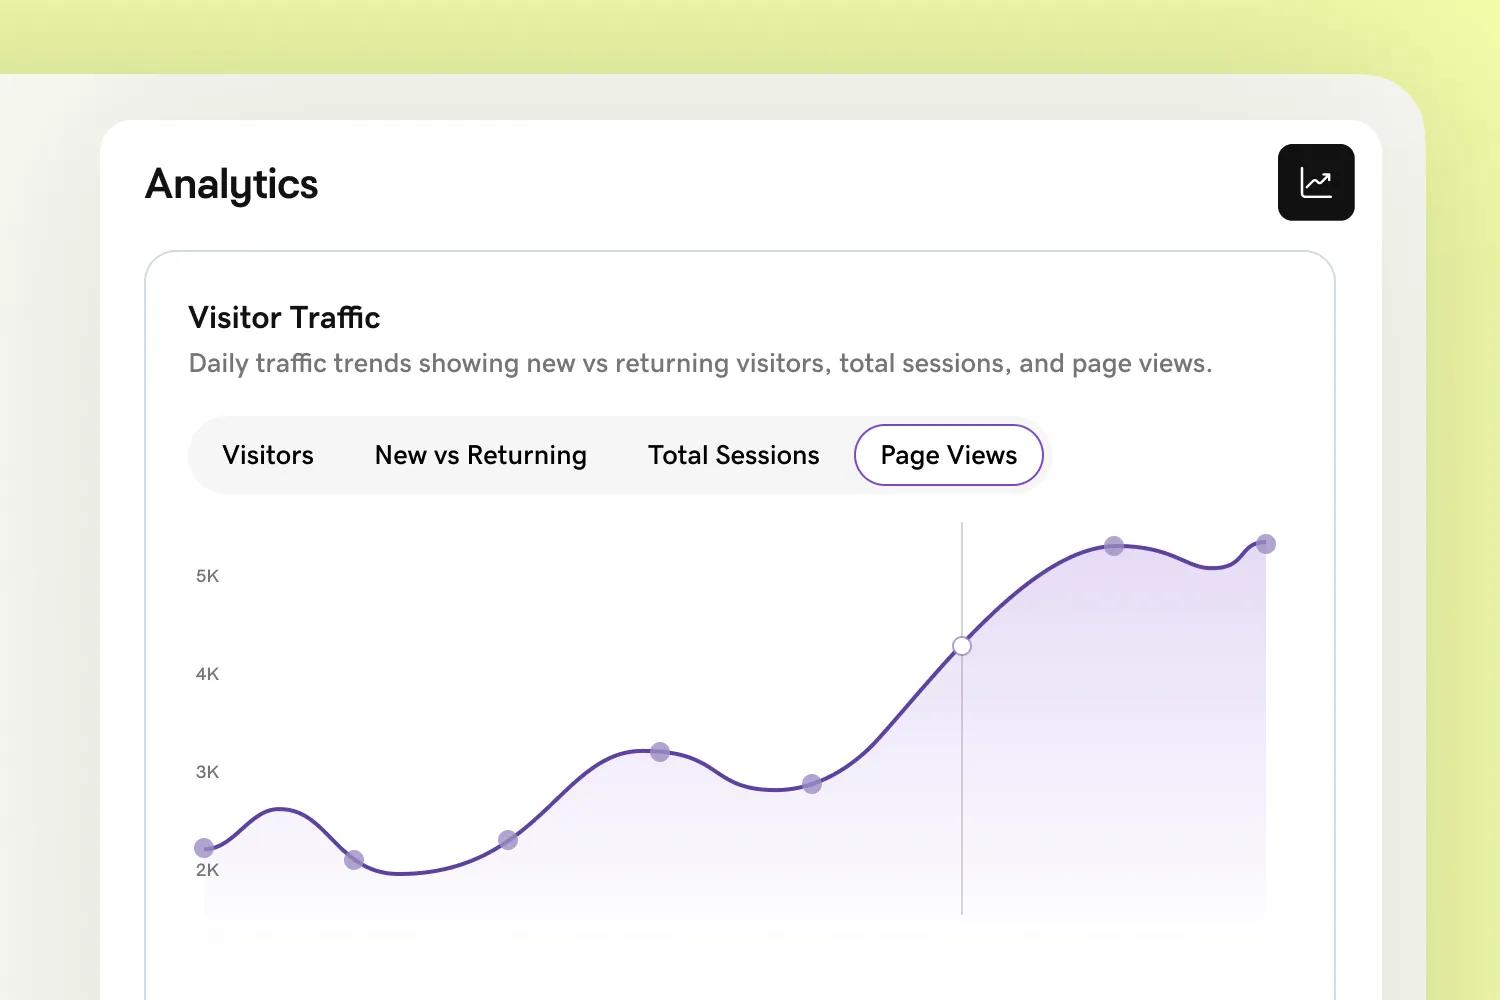
Task: Click the Analytics heading
Action: (x=232, y=185)
